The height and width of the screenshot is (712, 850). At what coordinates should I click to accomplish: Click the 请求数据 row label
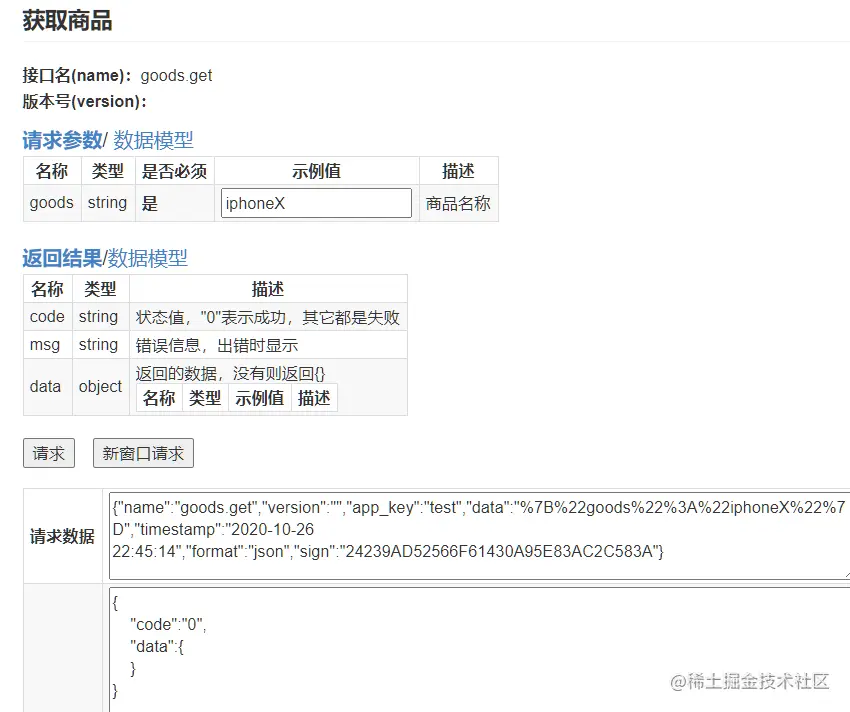pos(62,536)
